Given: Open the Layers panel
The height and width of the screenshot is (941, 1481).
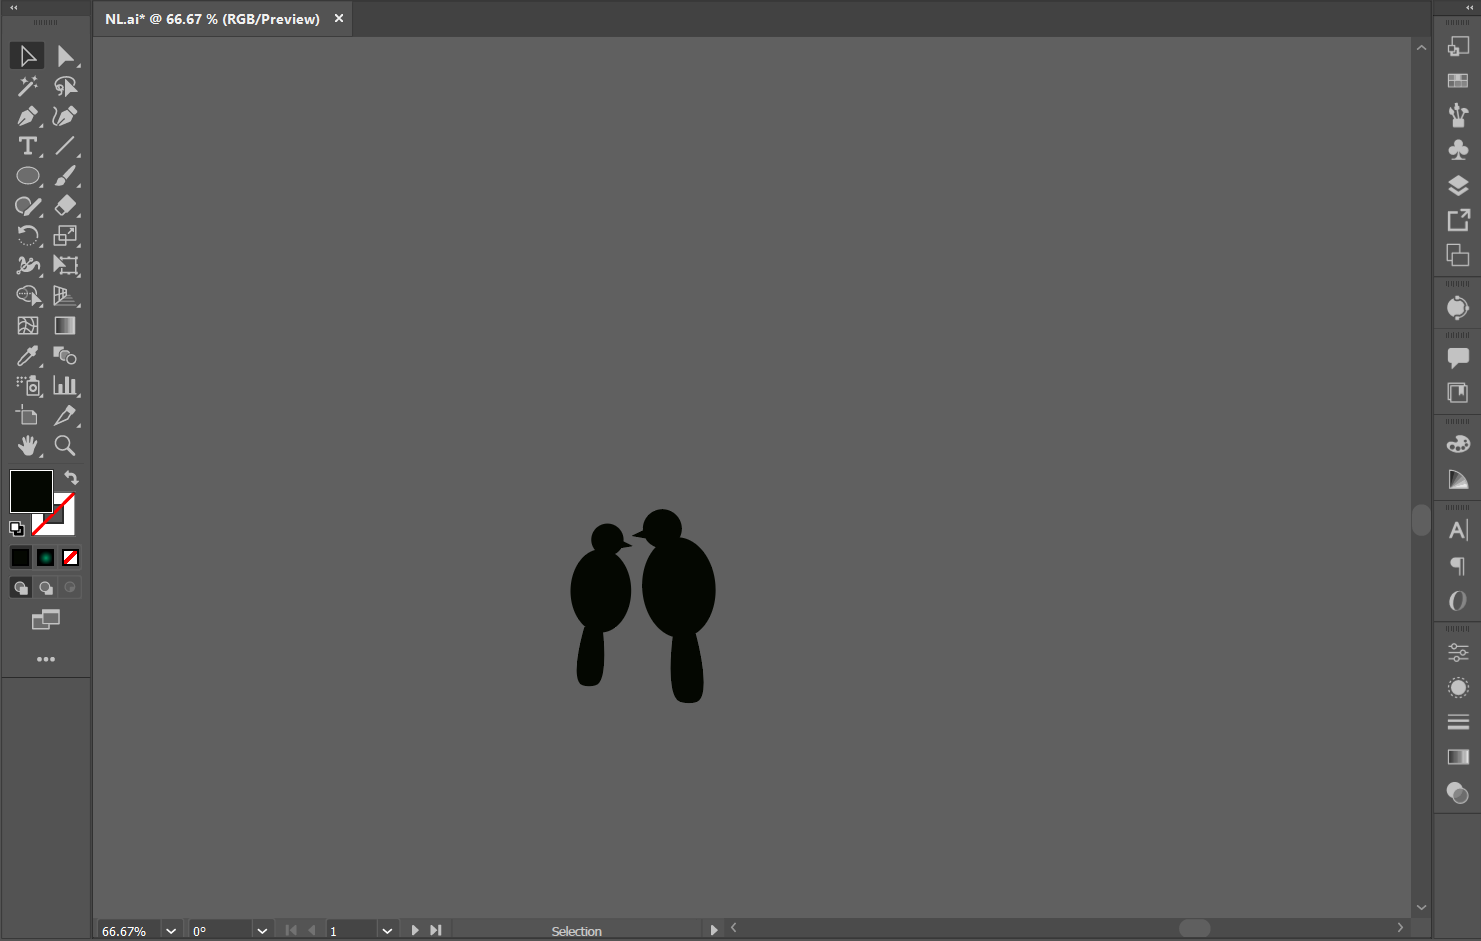Looking at the screenshot, I should 1457,185.
